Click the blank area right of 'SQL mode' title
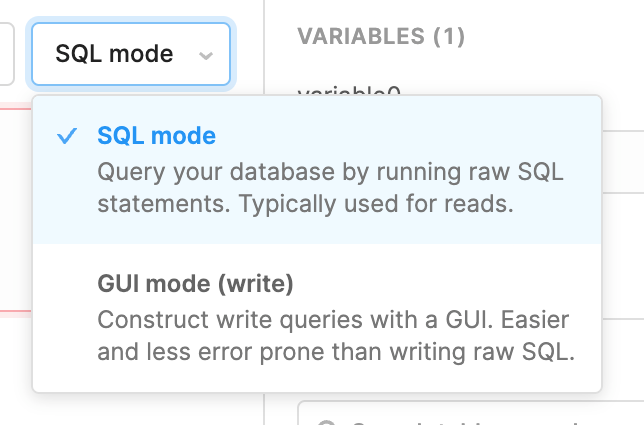The width and height of the screenshot is (644, 425). pos(400,136)
